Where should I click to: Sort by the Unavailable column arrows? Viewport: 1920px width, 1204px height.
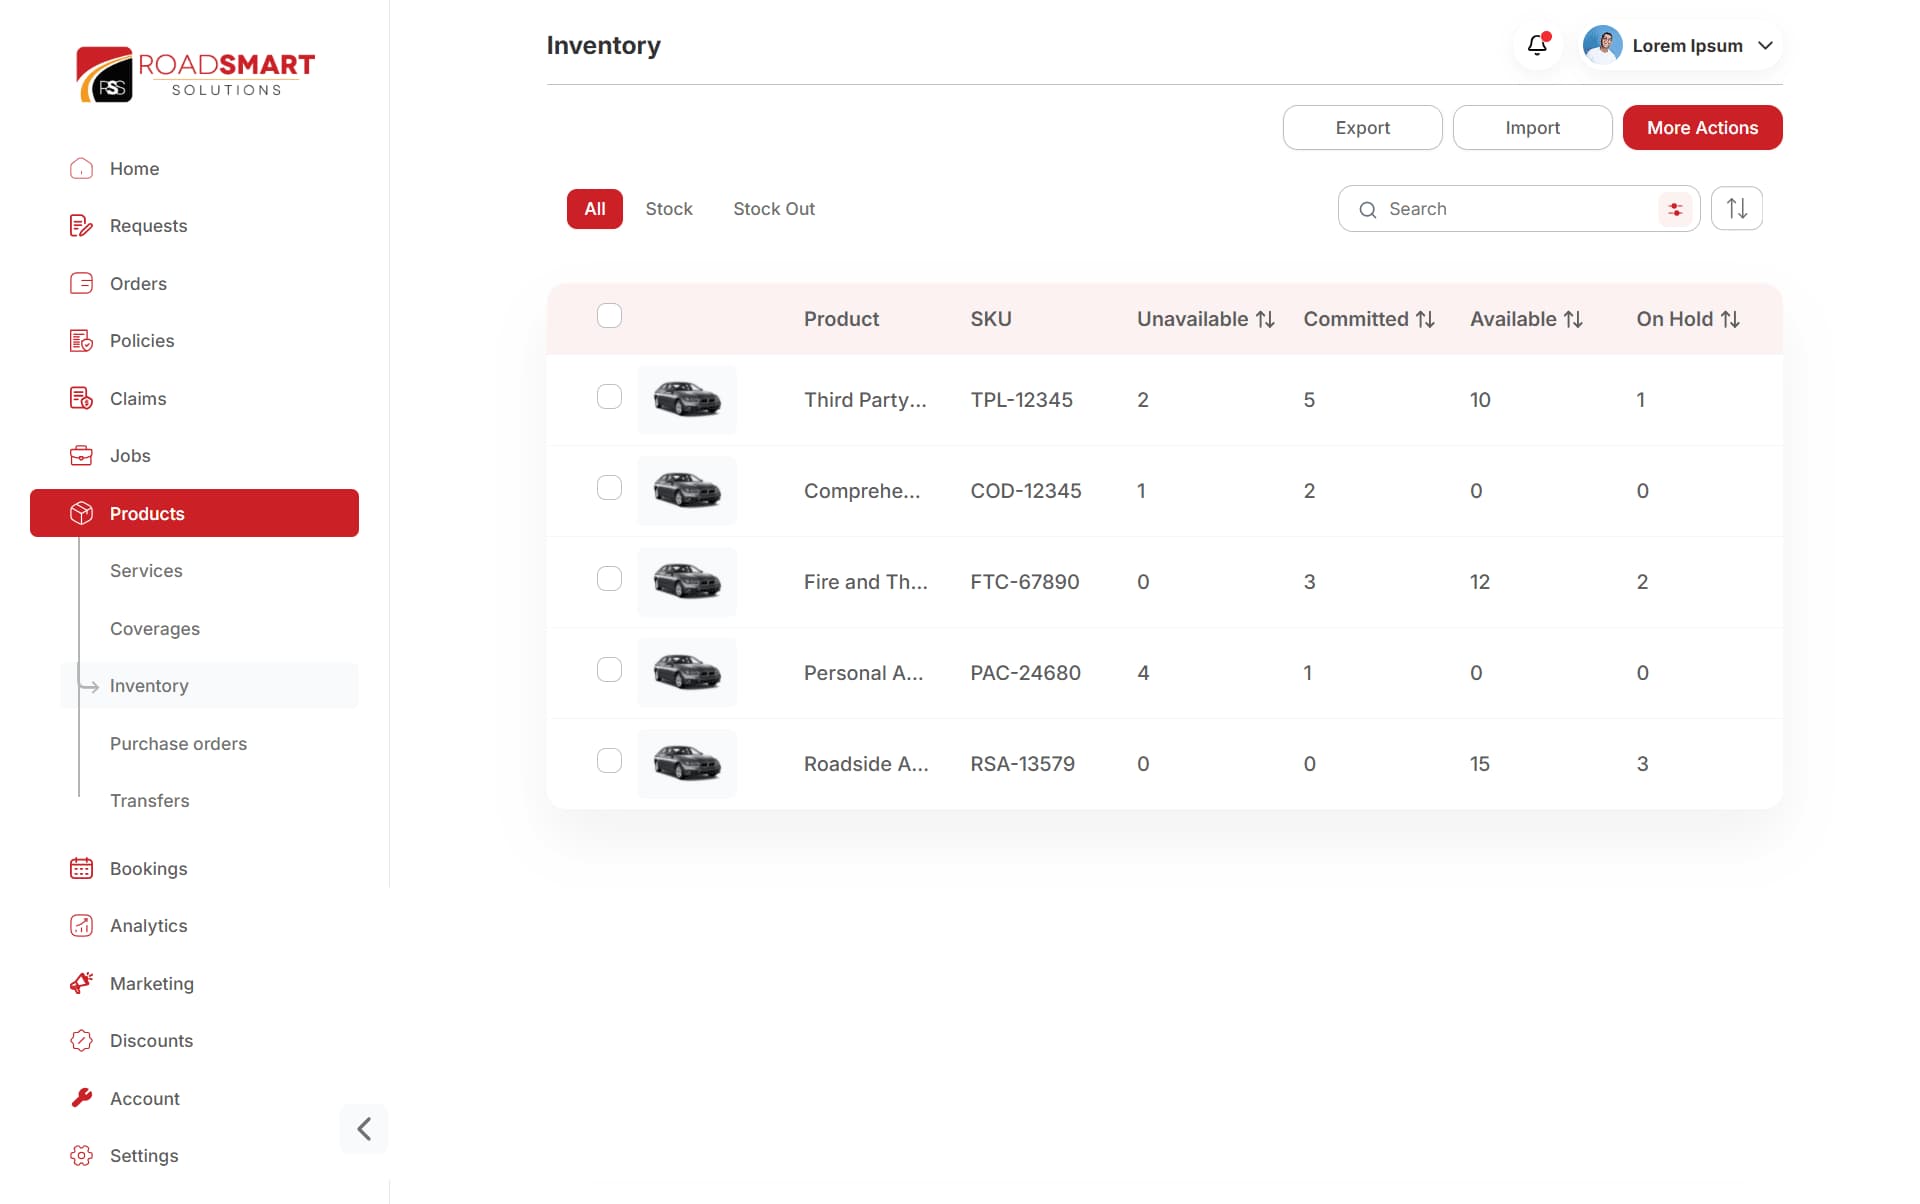pos(1265,319)
